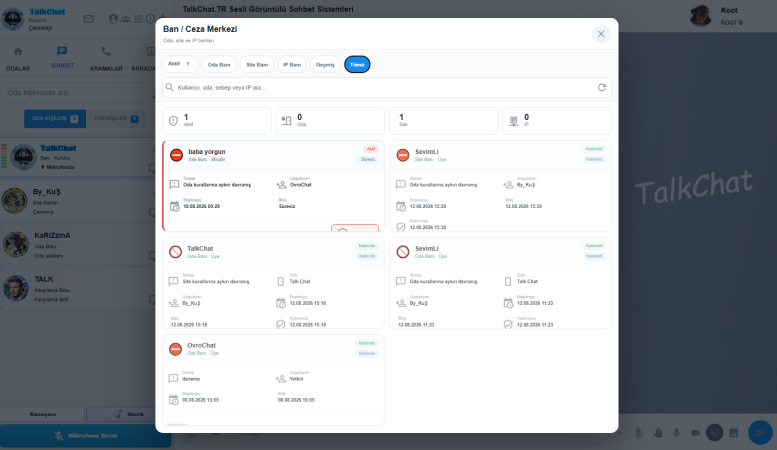The image size is (777, 450).
Task: Select the Tümü filter tab
Action: [x=357, y=64]
